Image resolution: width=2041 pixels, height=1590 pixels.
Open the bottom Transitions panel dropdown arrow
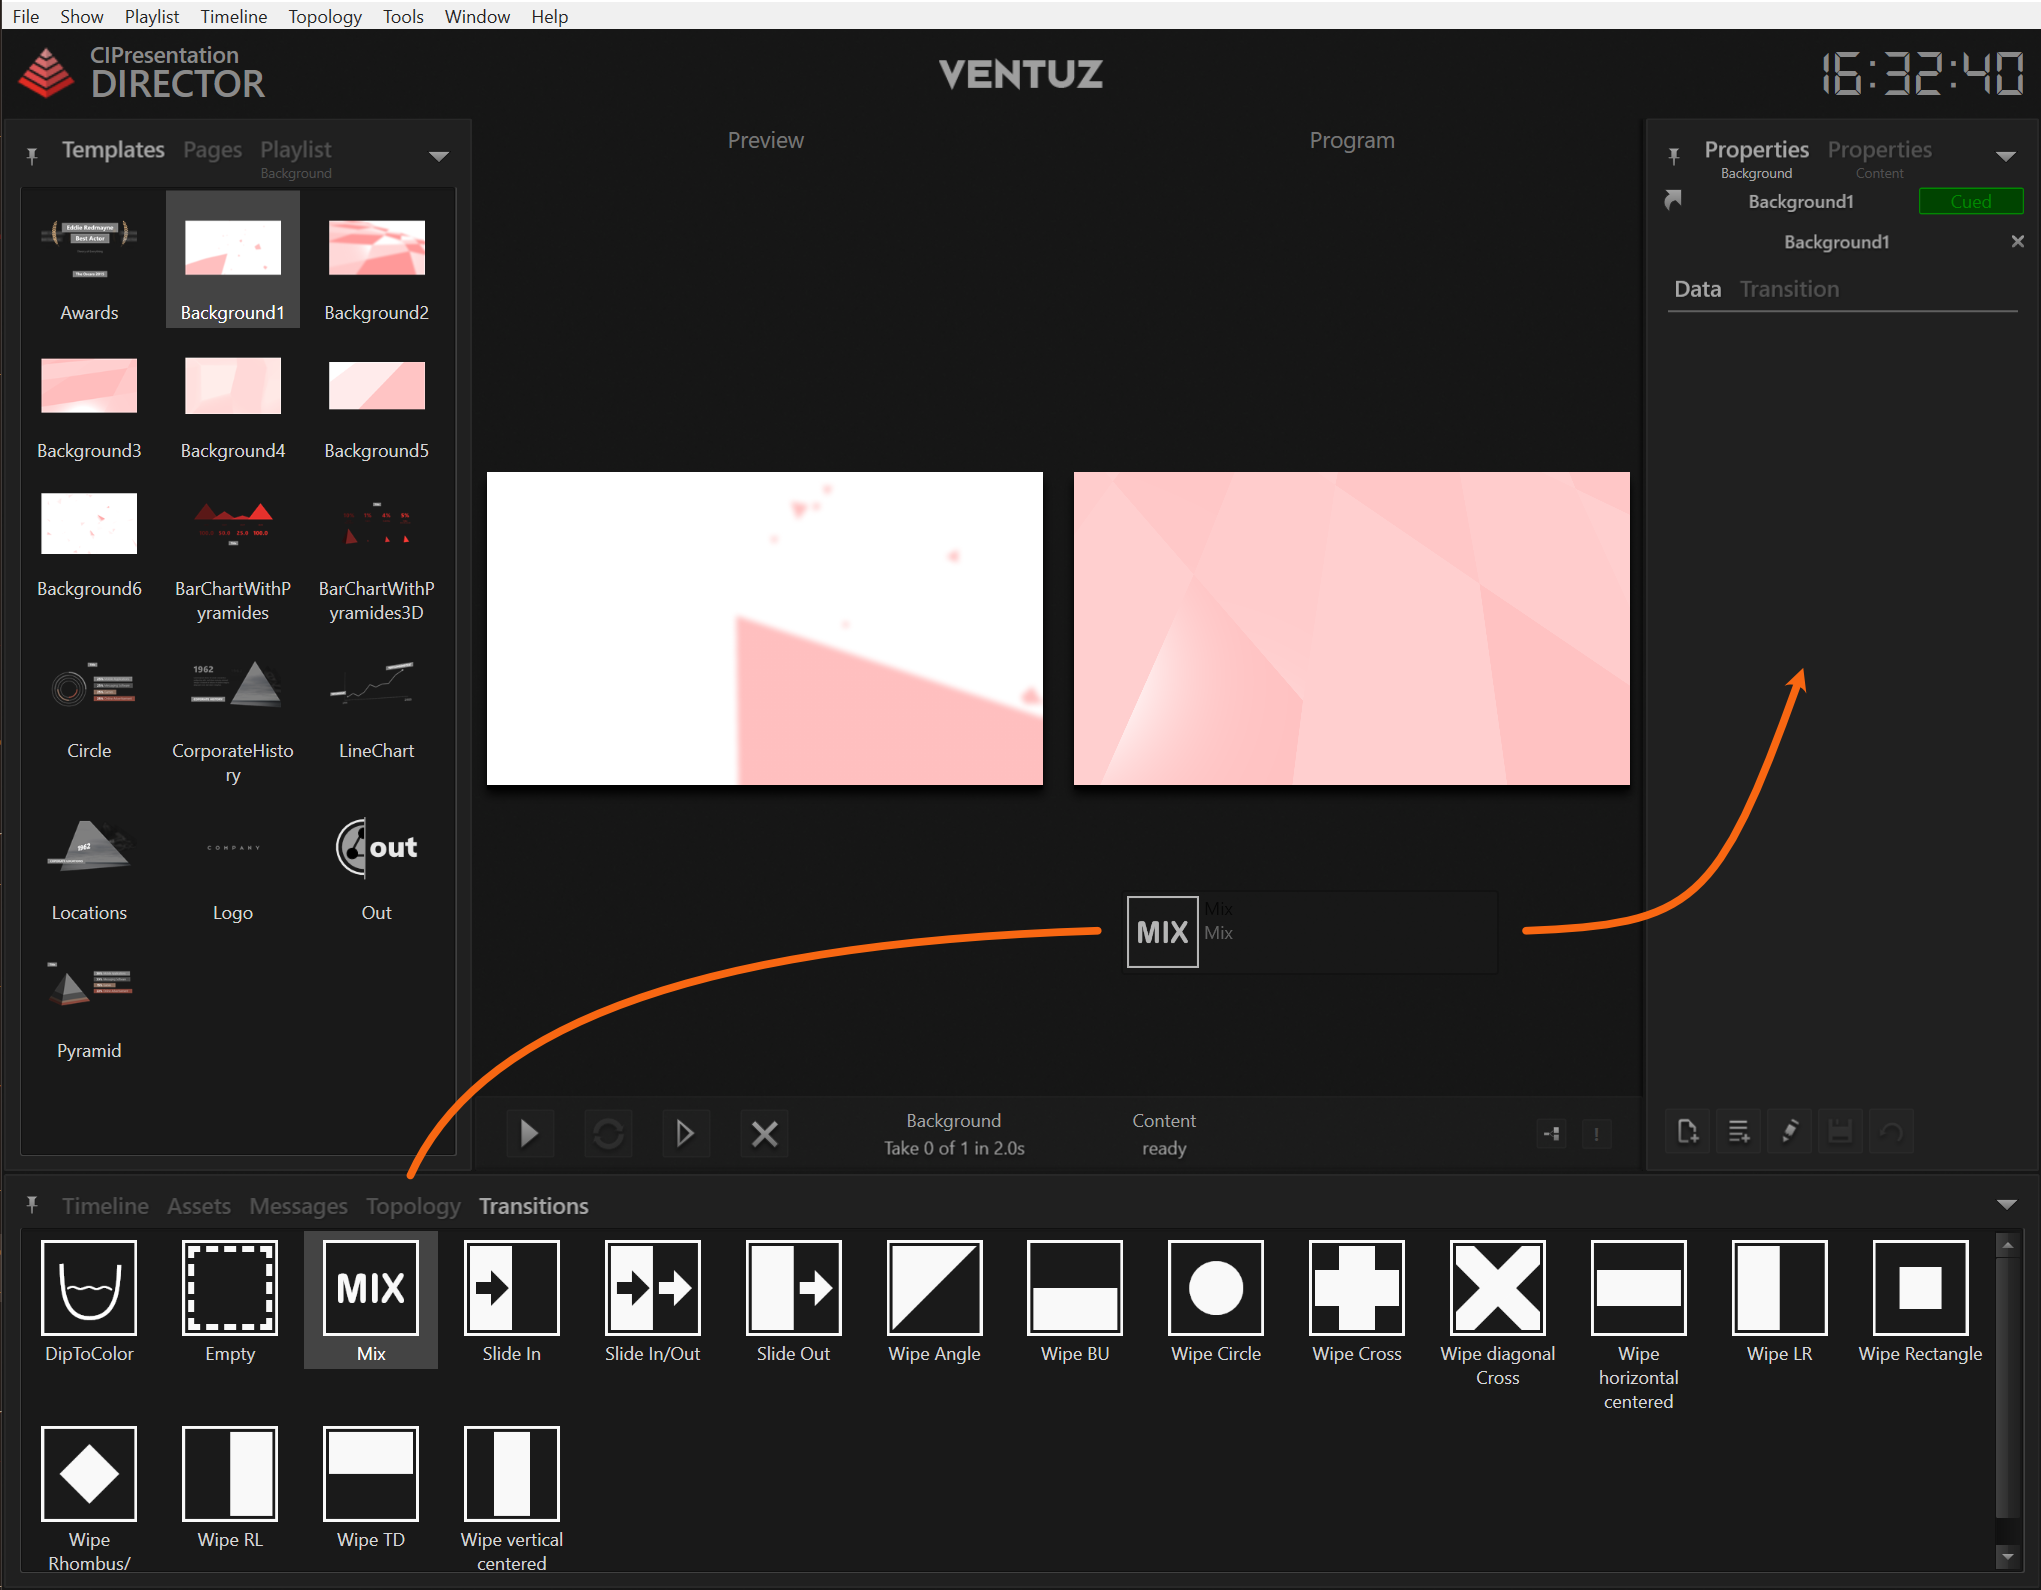(x=2006, y=1205)
